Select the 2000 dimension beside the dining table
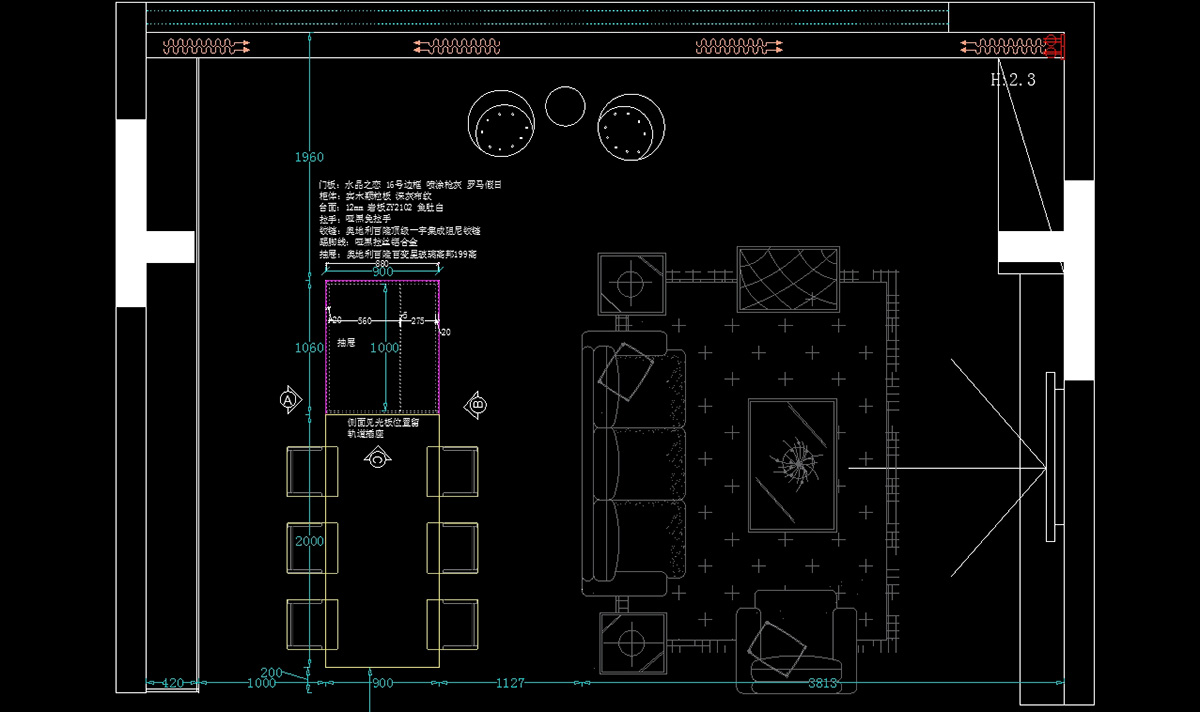1200x712 pixels. click(310, 540)
